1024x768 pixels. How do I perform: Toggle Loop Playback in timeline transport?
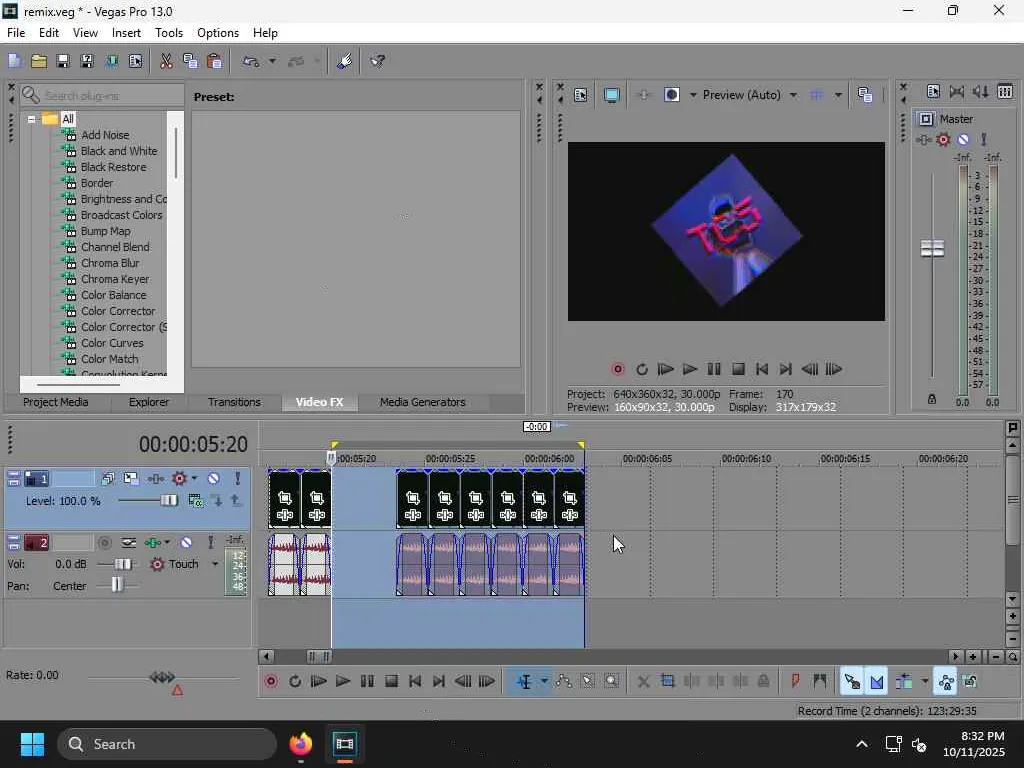[x=295, y=681]
